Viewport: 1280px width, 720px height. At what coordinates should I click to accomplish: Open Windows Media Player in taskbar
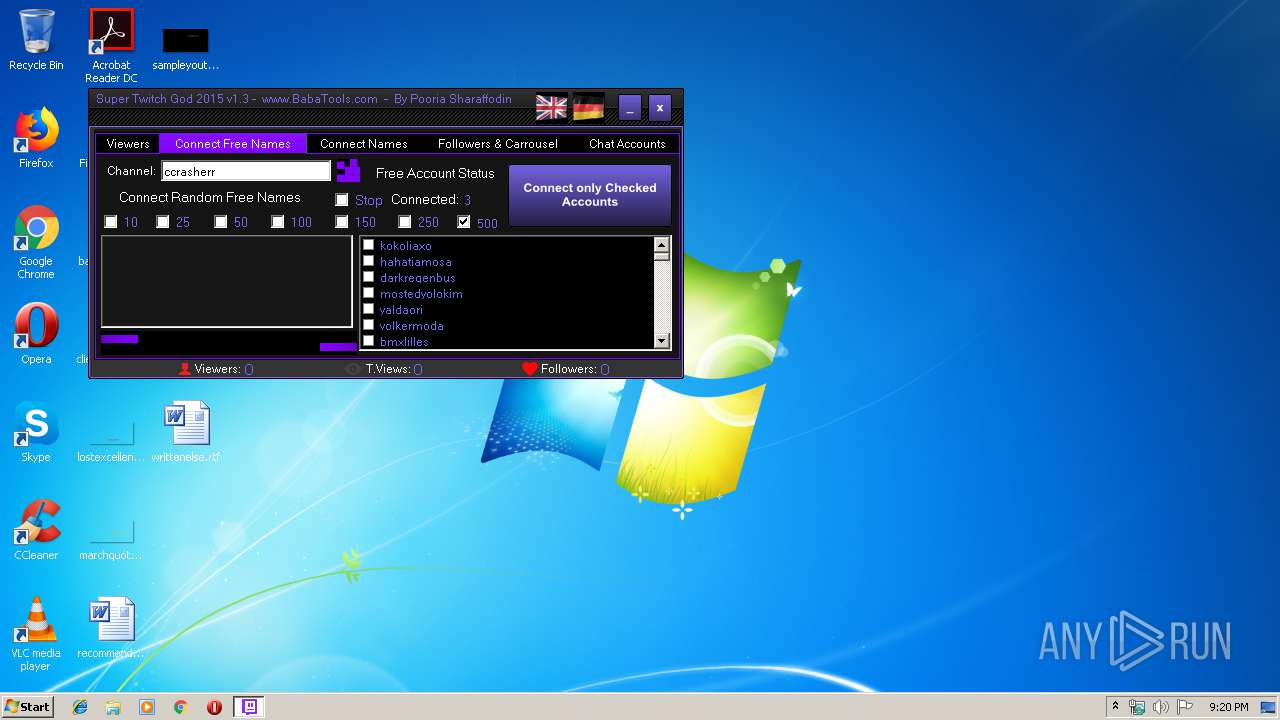[x=147, y=707]
